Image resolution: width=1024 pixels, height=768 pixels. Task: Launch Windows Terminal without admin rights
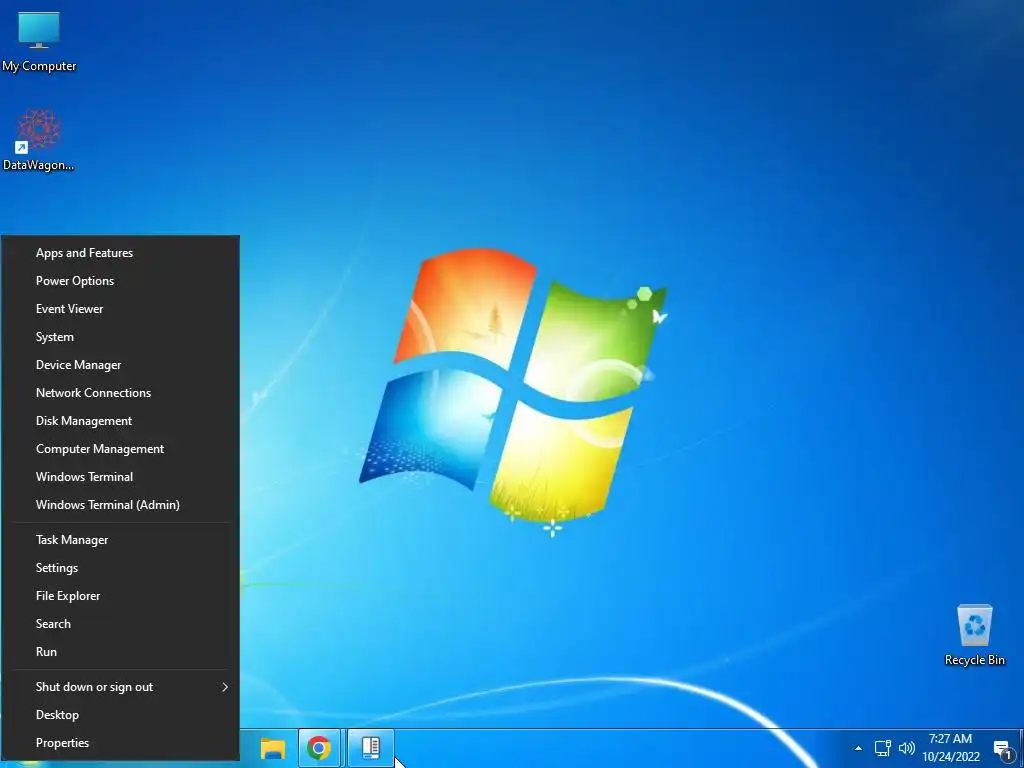(121, 477)
